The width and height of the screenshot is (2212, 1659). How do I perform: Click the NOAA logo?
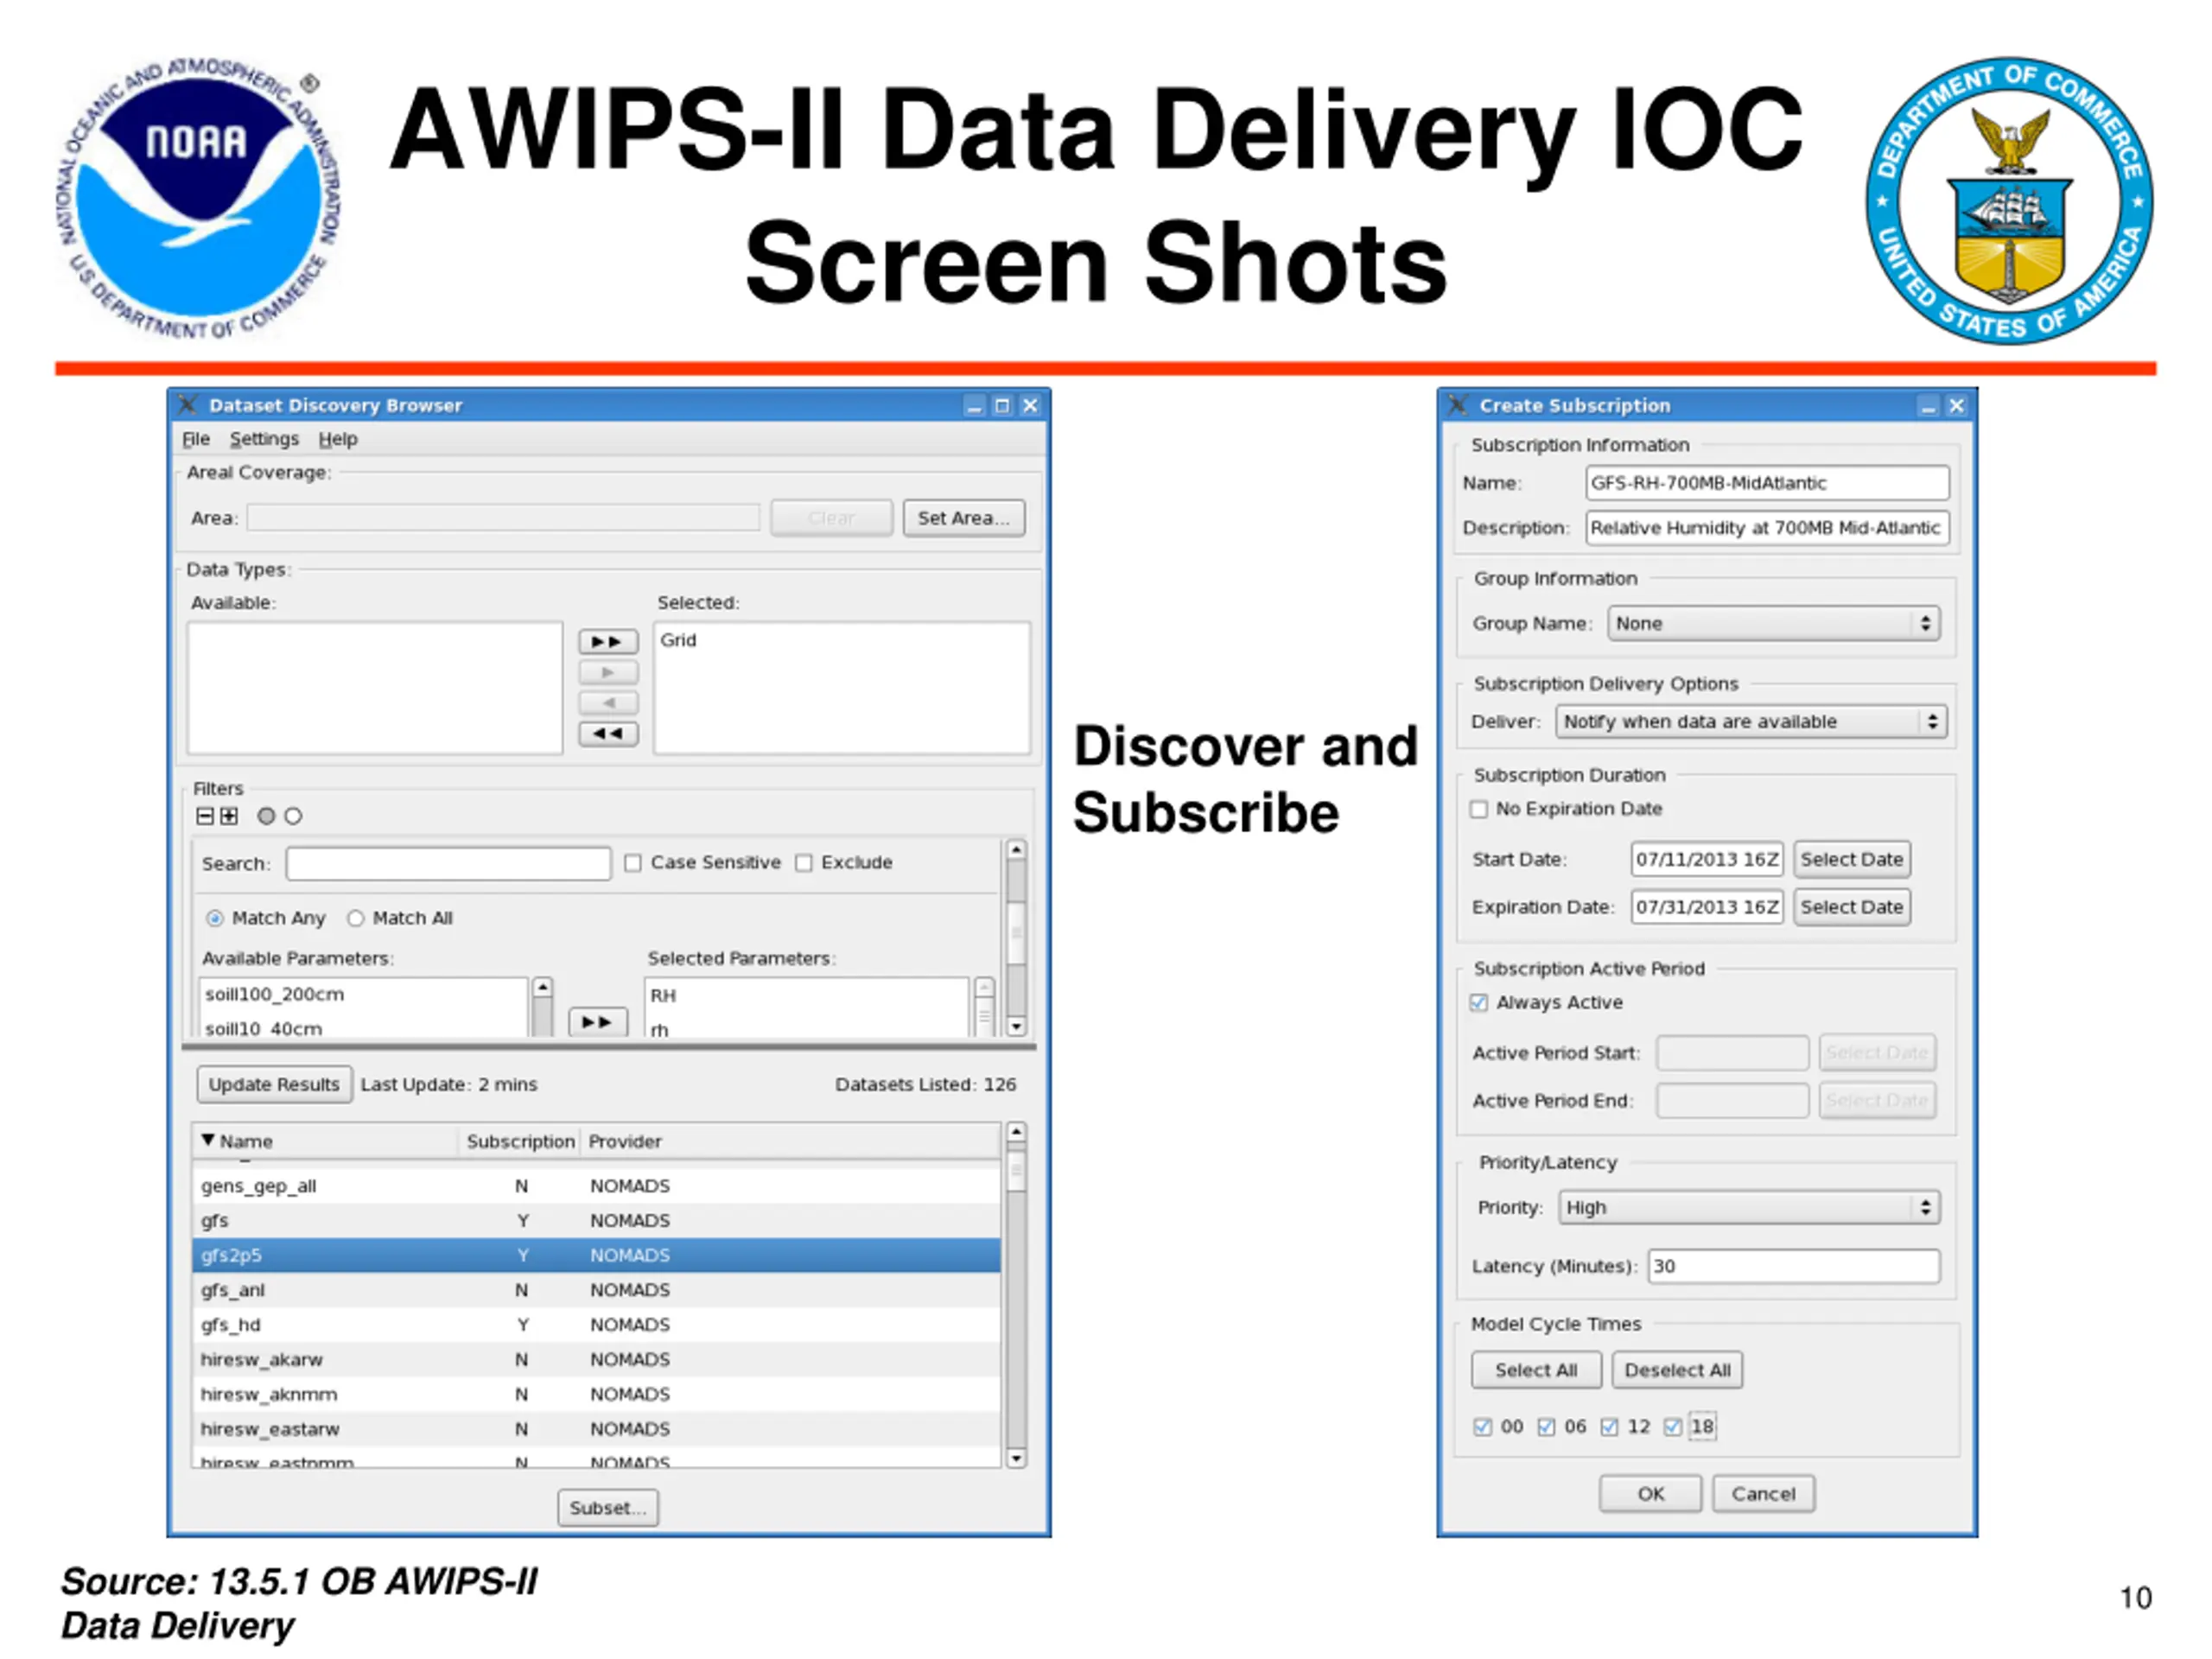click(x=198, y=198)
